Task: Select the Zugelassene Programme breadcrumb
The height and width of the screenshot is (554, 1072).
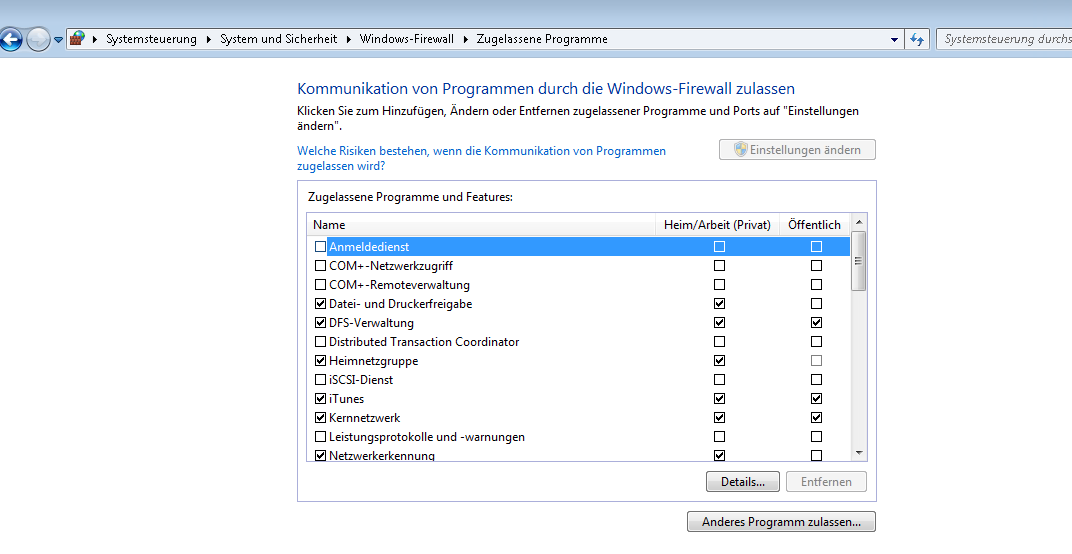Action: click(x=542, y=39)
